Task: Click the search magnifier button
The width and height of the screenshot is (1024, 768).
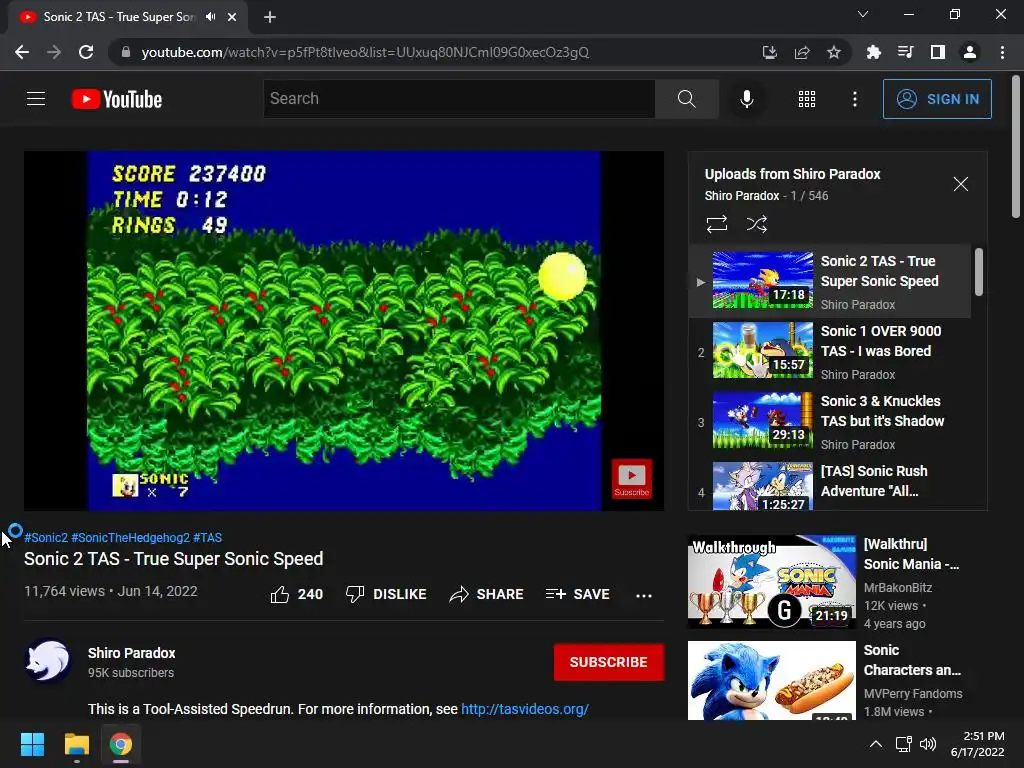Action: point(686,99)
